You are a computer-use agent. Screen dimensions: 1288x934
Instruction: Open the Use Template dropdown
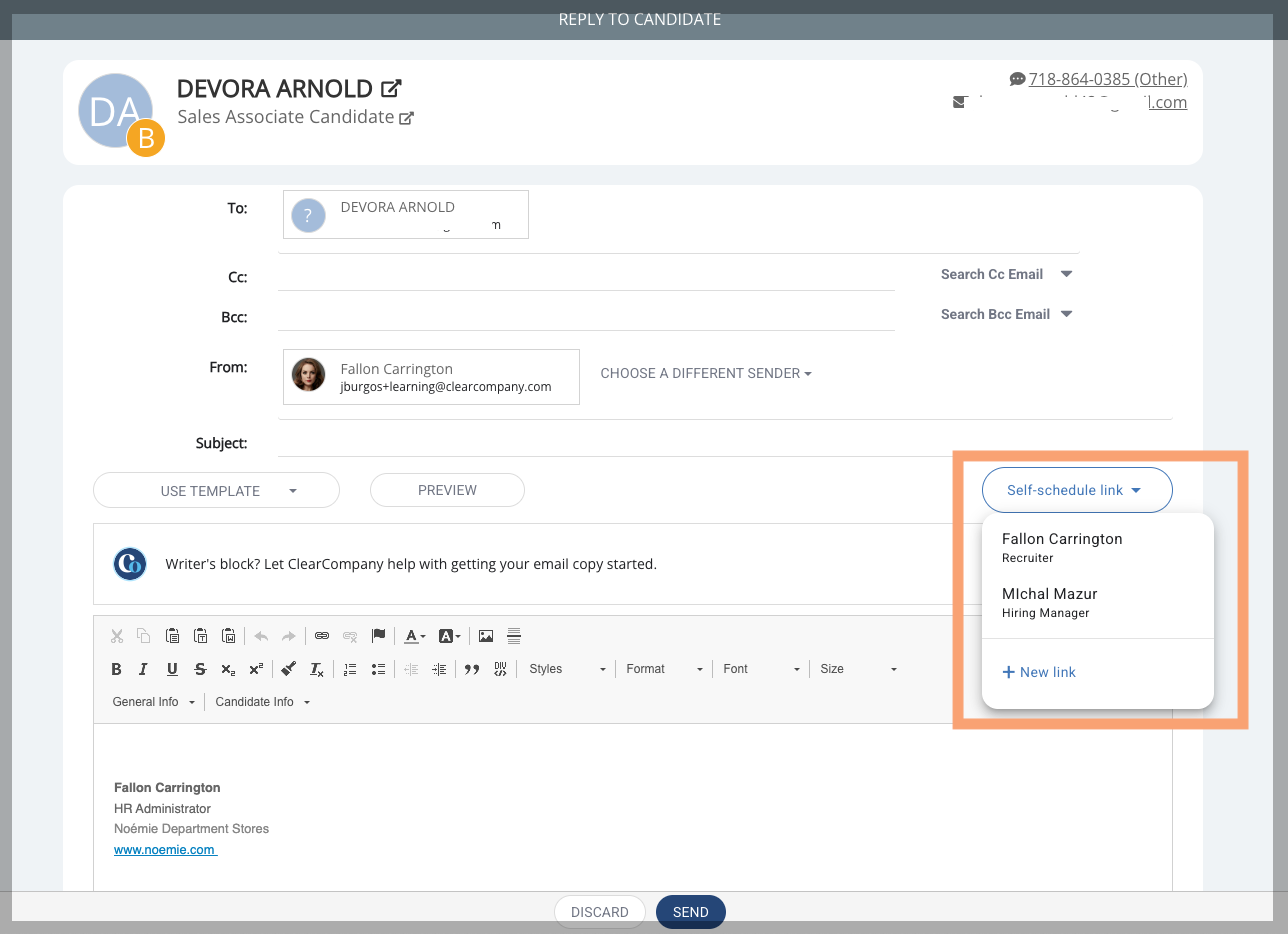[x=216, y=491]
